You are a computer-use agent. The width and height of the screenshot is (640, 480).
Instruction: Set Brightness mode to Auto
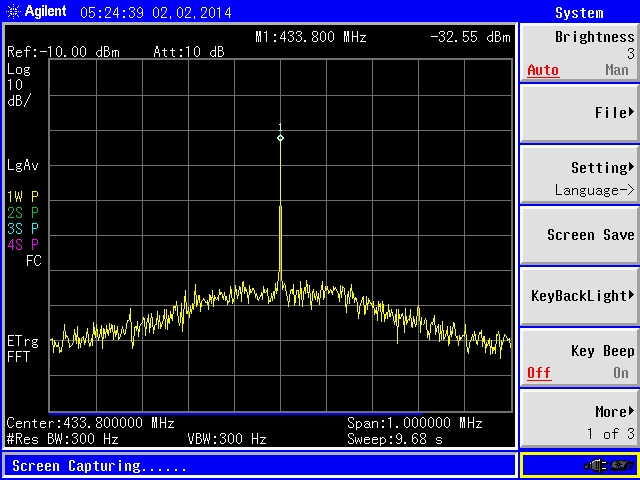[x=543, y=71]
